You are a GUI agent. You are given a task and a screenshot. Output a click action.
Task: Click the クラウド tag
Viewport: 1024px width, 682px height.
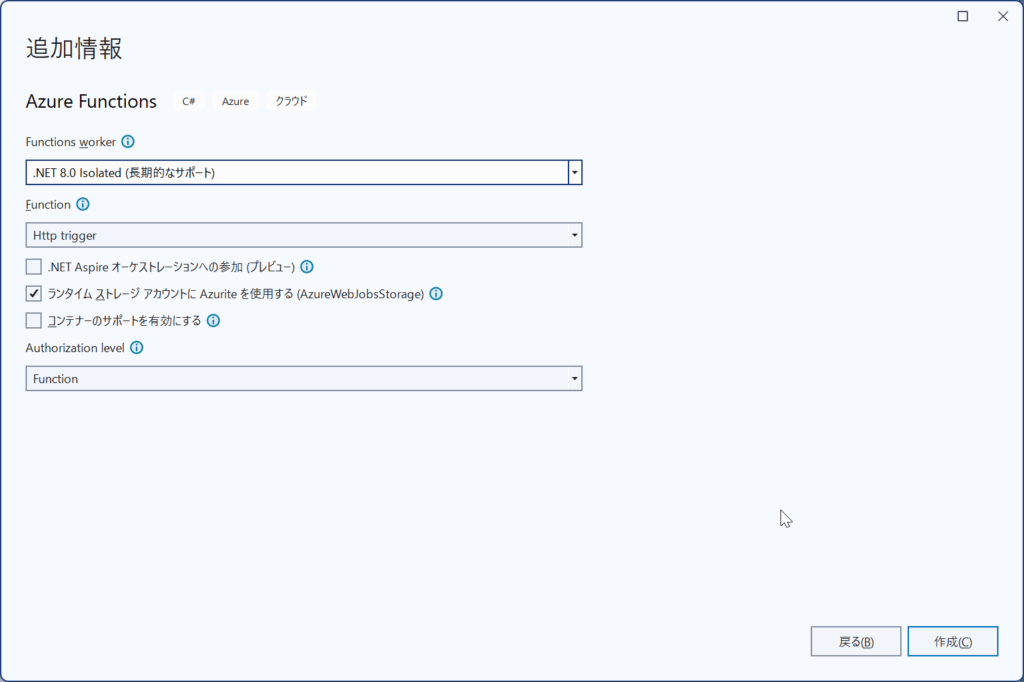[291, 101]
